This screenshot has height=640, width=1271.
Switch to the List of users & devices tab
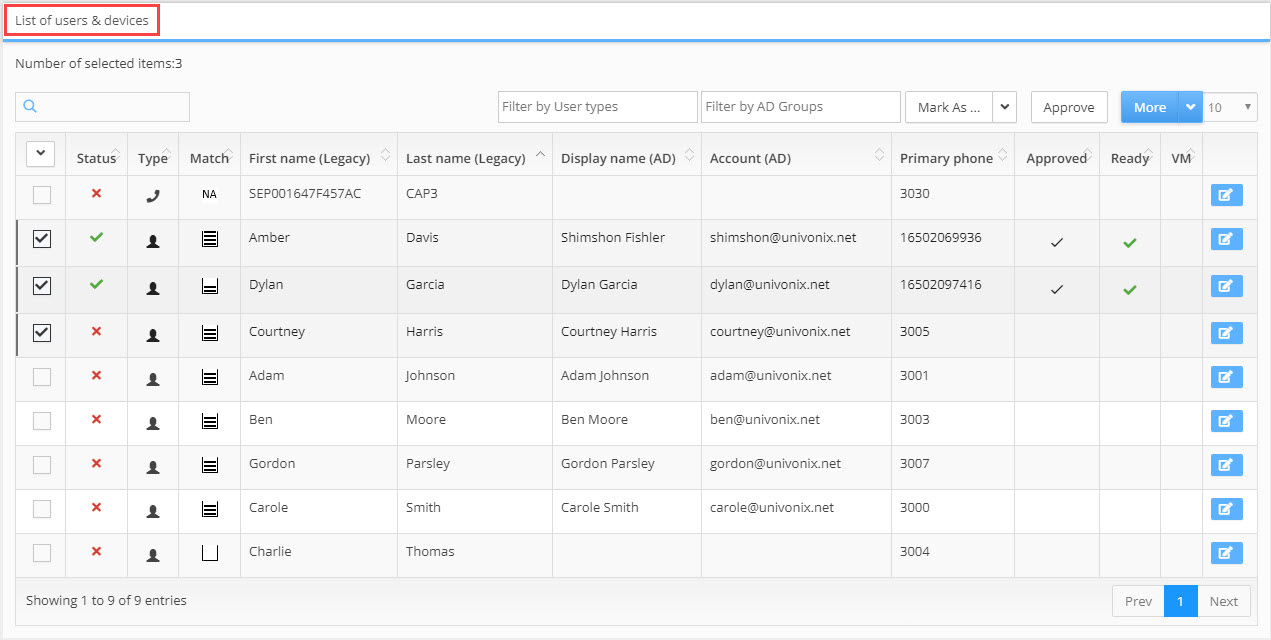point(82,19)
